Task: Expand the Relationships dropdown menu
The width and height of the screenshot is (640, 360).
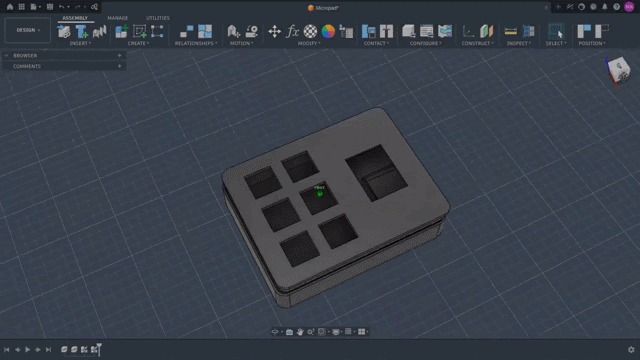Action: tap(196, 43)
